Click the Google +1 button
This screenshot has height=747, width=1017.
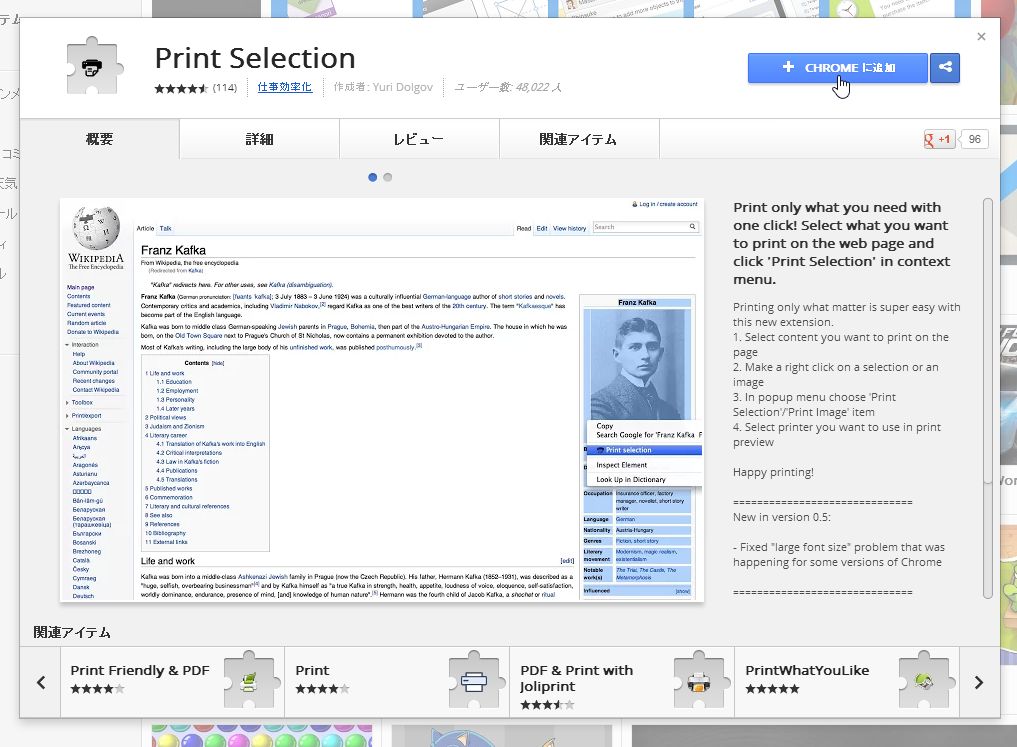(939, 139)
